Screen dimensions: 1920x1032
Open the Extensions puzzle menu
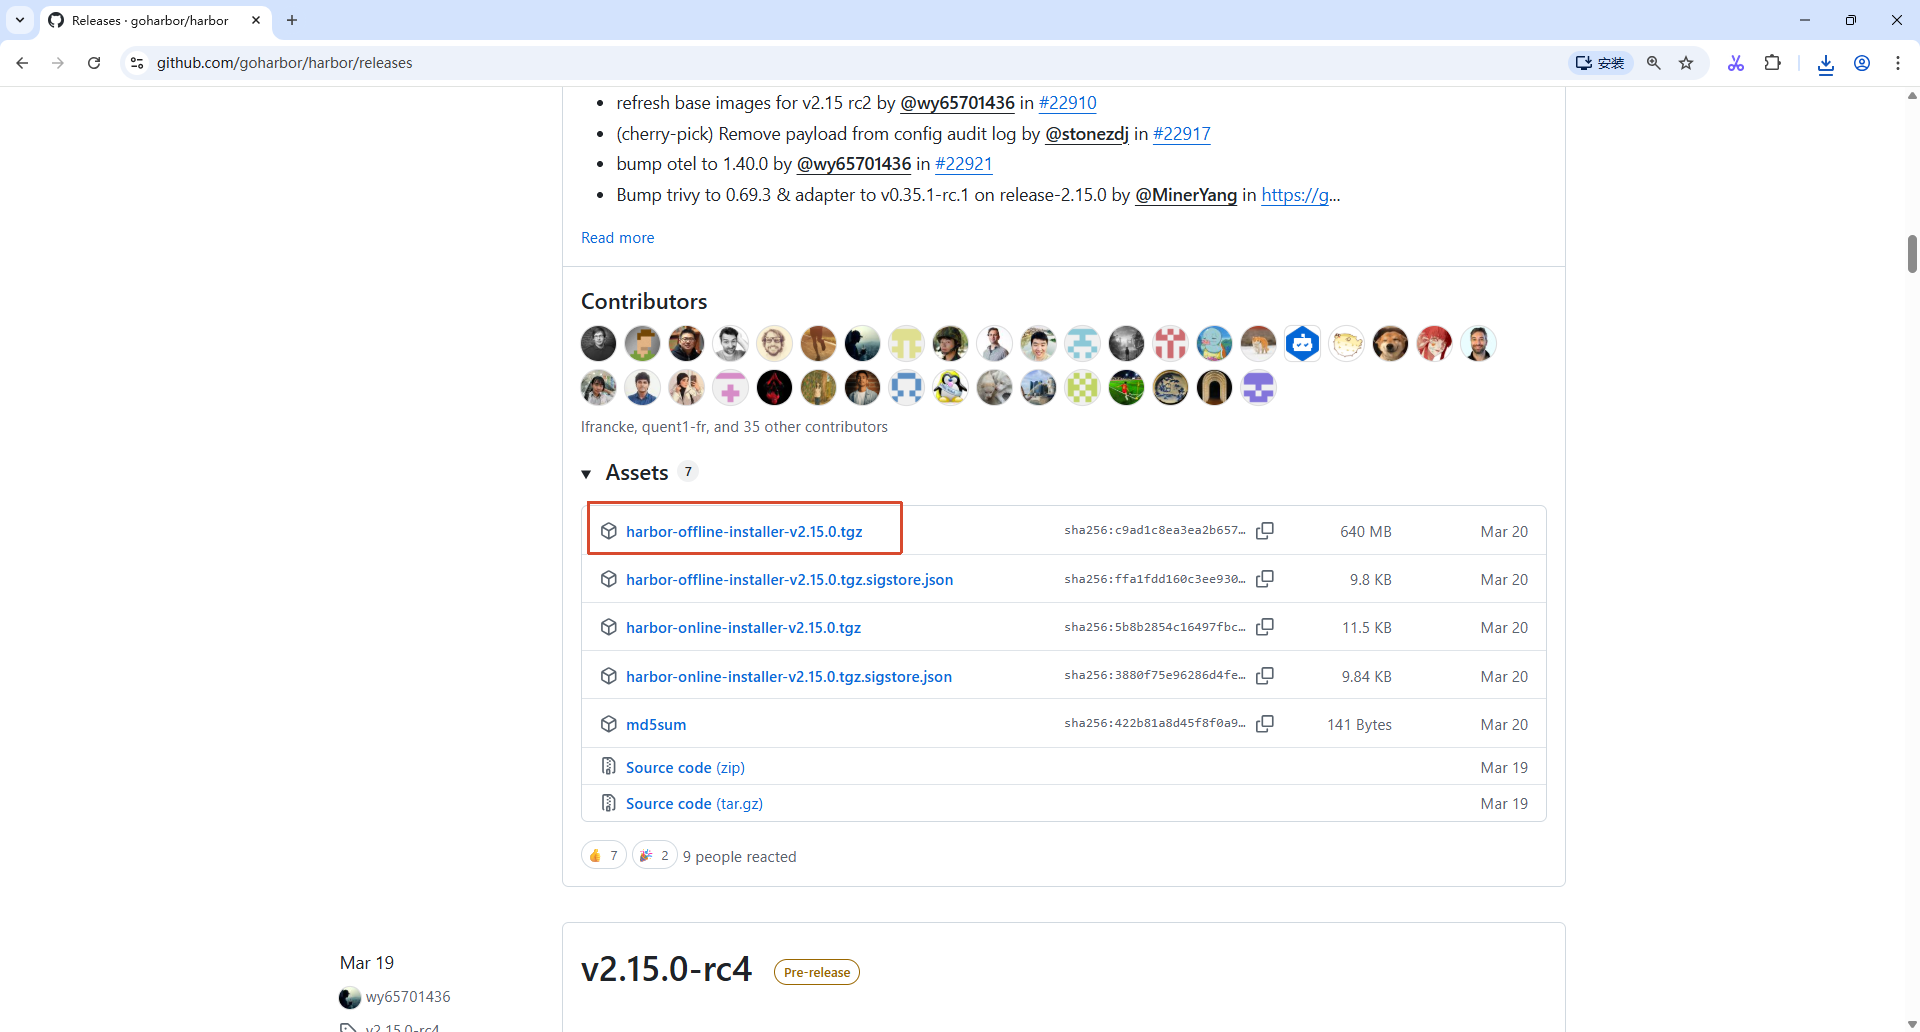1772,63
